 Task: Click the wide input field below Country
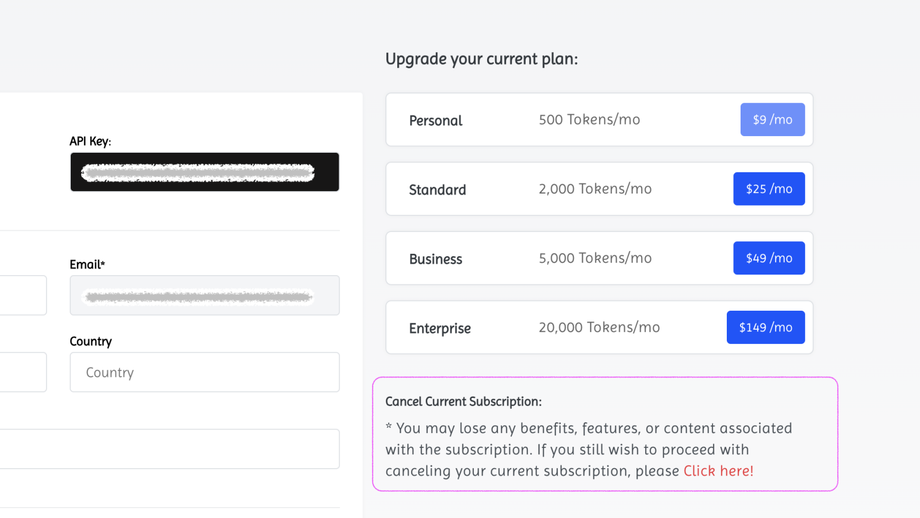click(168, 449)
